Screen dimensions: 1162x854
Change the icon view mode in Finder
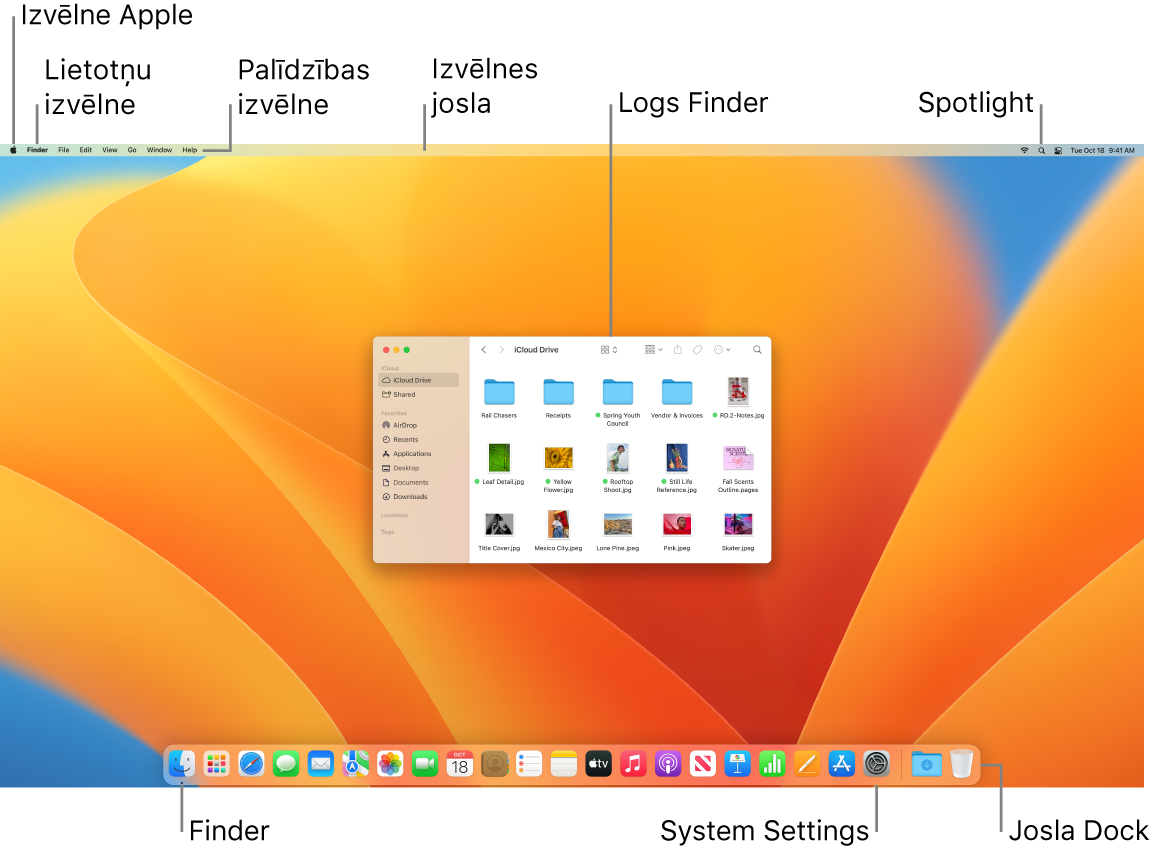tap(608, 350)
